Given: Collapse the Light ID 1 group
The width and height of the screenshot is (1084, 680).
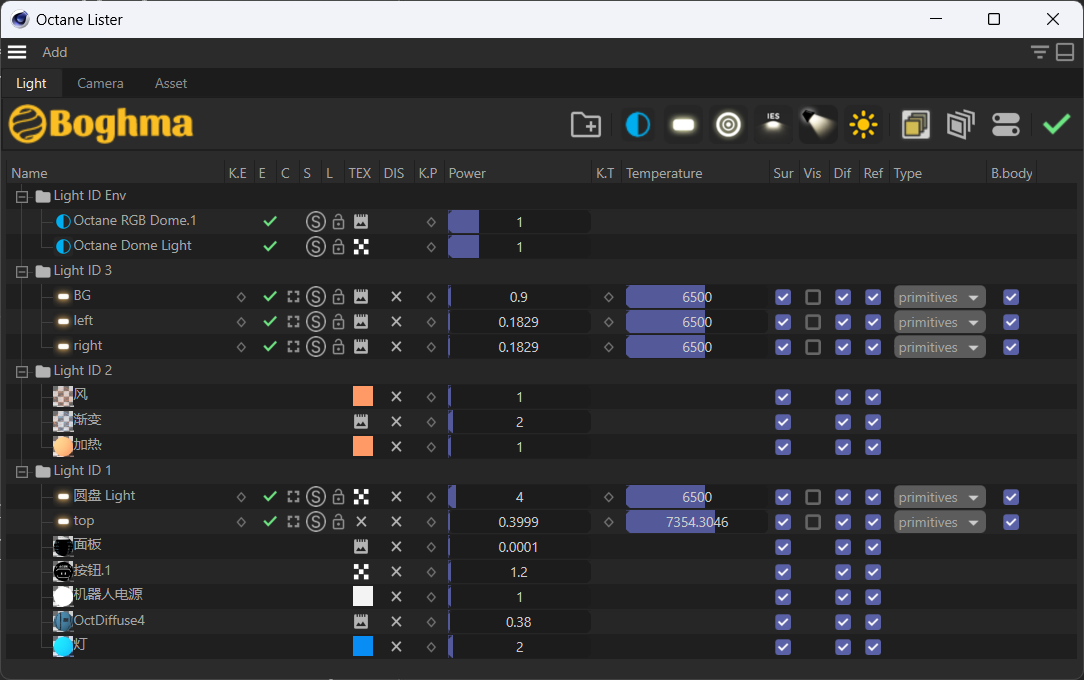Looking at the screenshot, I should click(x=22, y=472).
